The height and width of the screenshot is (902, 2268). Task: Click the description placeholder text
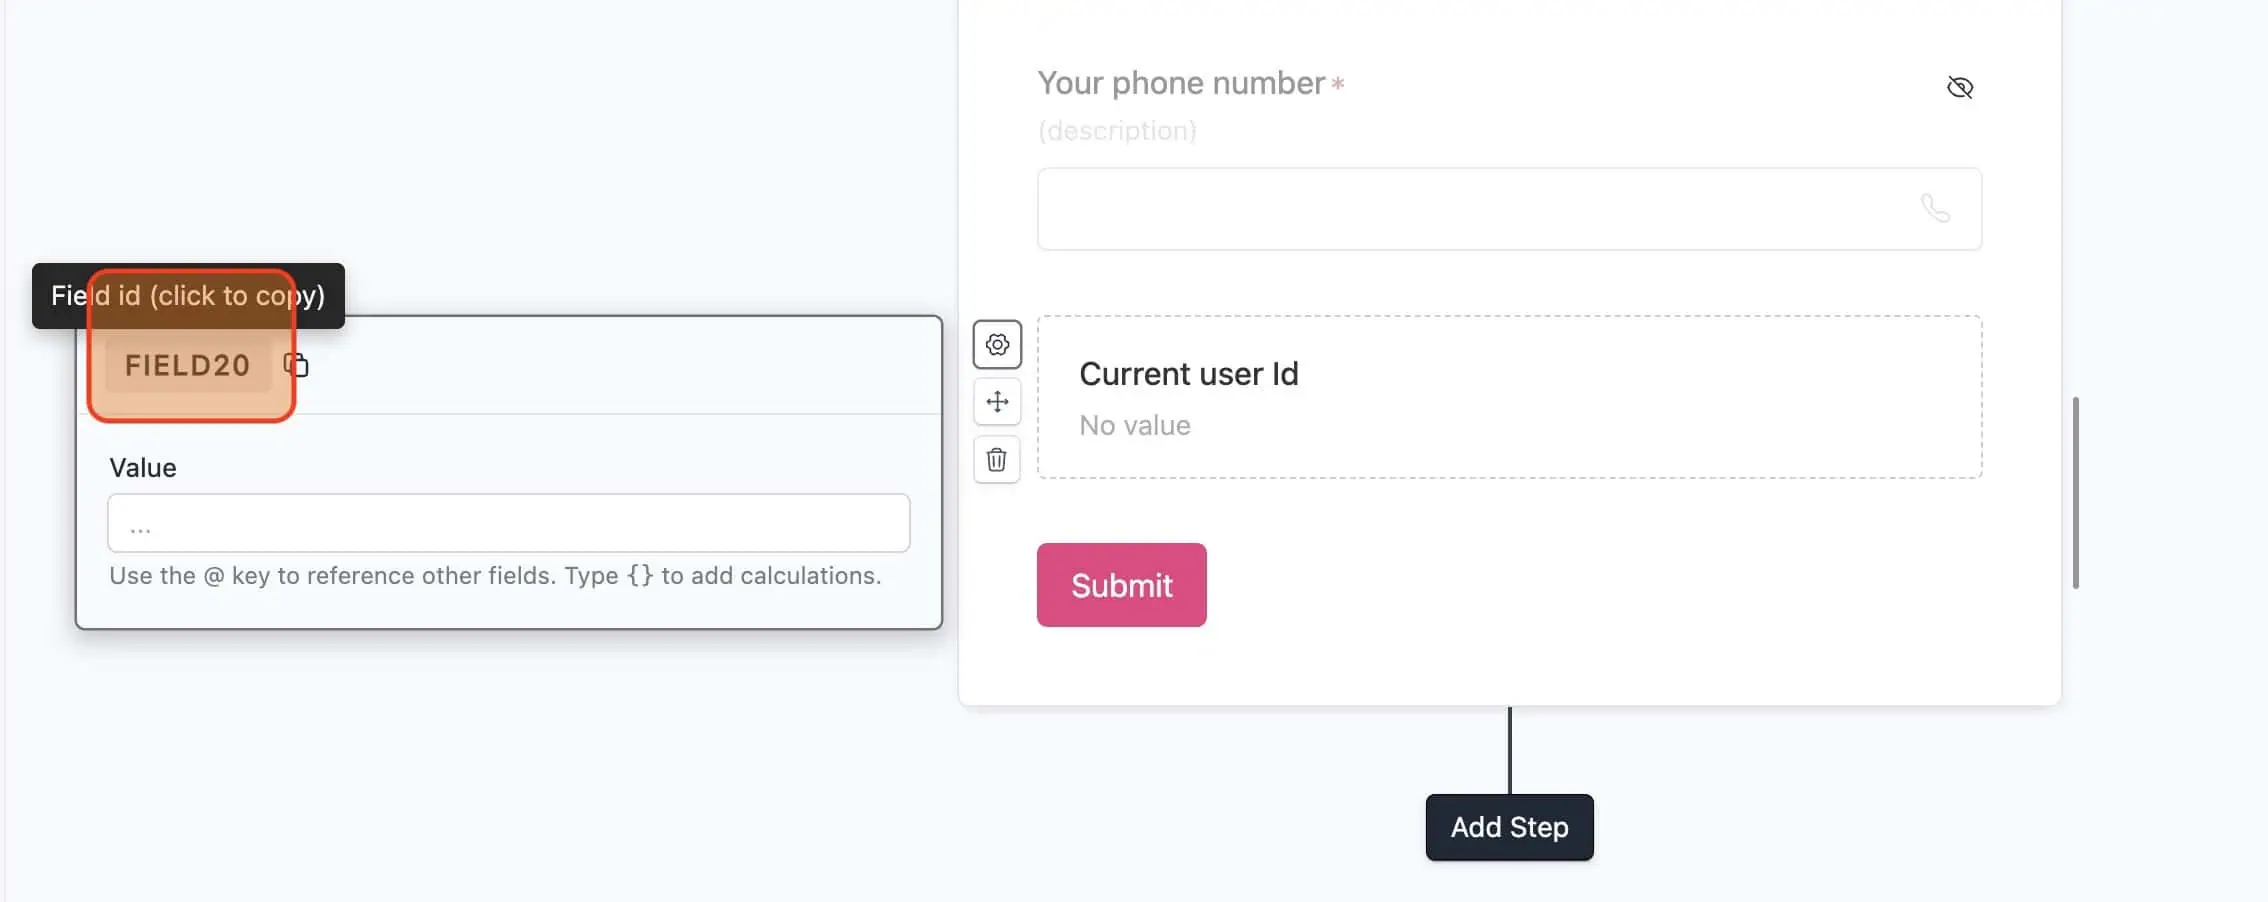1117,130
